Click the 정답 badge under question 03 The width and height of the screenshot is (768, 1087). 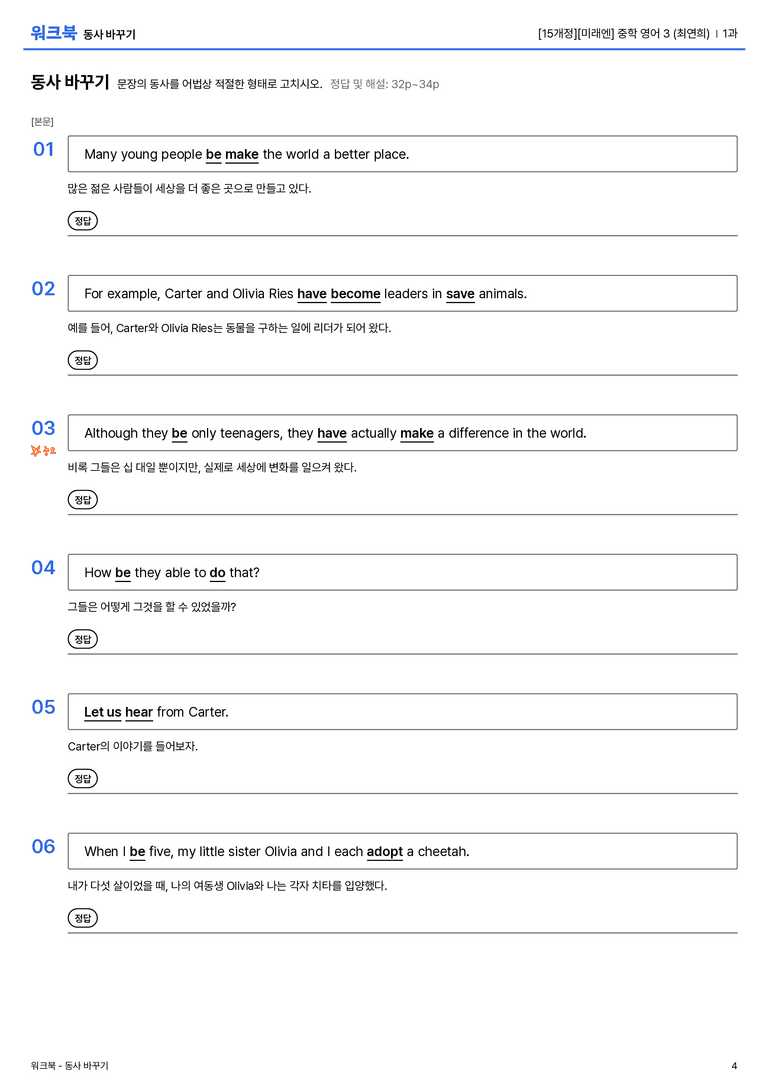[x=82, y=499]
